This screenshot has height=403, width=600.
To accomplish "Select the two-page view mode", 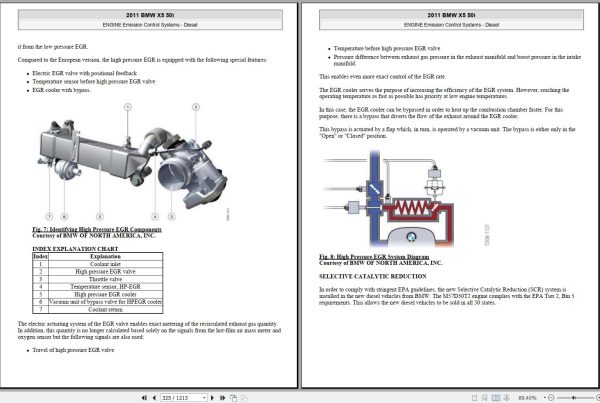I will pyautogui.click(x=496, y=398).
